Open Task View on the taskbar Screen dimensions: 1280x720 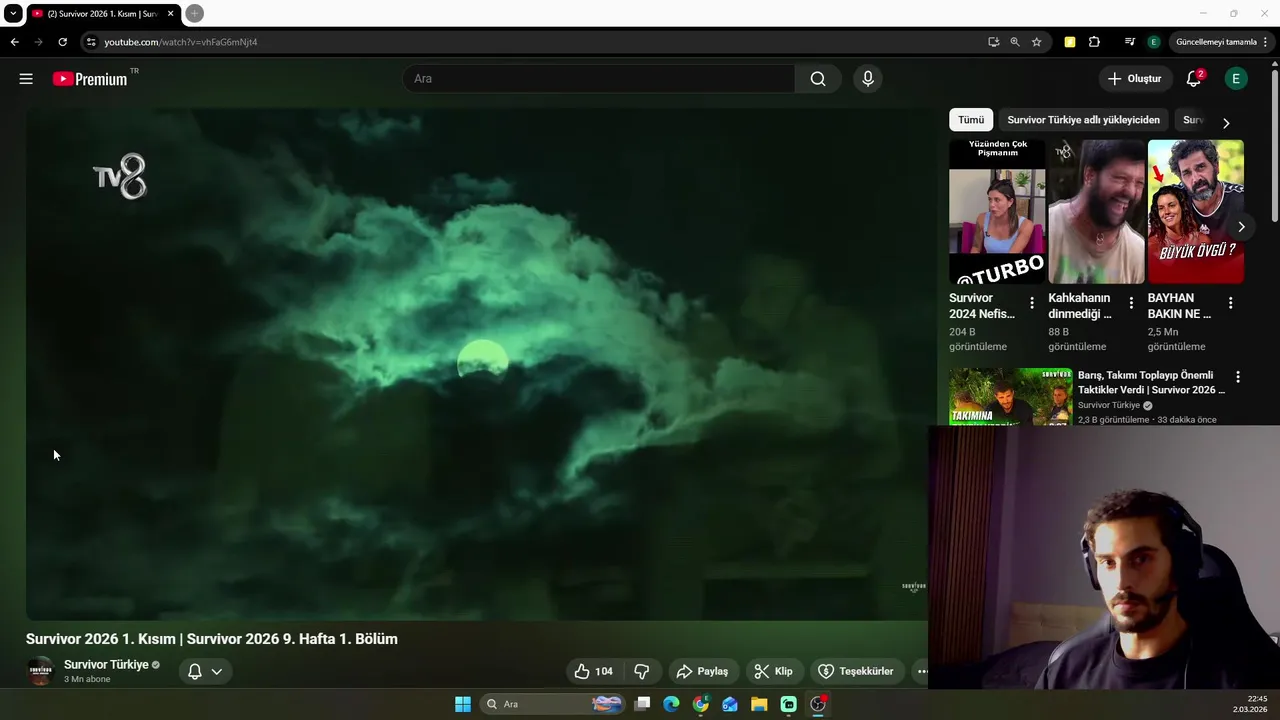click(643, 704)
